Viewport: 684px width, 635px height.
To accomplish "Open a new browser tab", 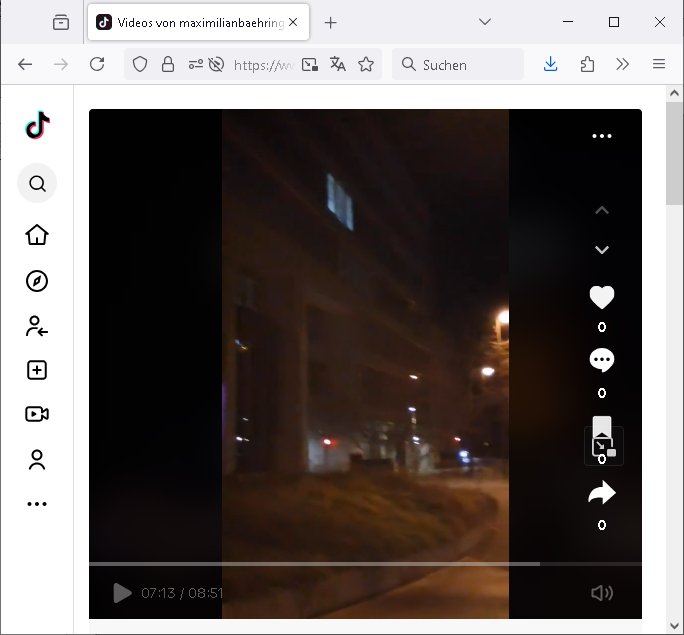I will tap(331, 22).
